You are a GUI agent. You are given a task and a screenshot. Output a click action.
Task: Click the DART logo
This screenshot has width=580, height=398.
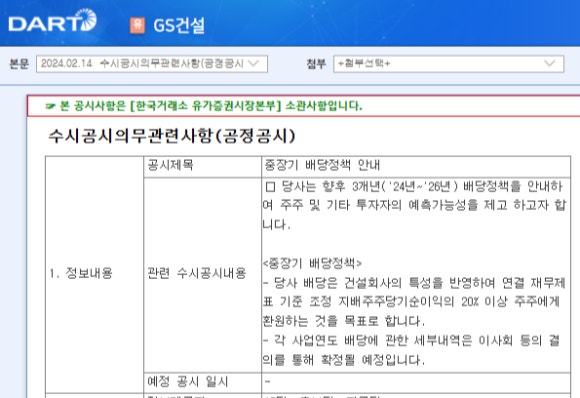coord(53,21)
